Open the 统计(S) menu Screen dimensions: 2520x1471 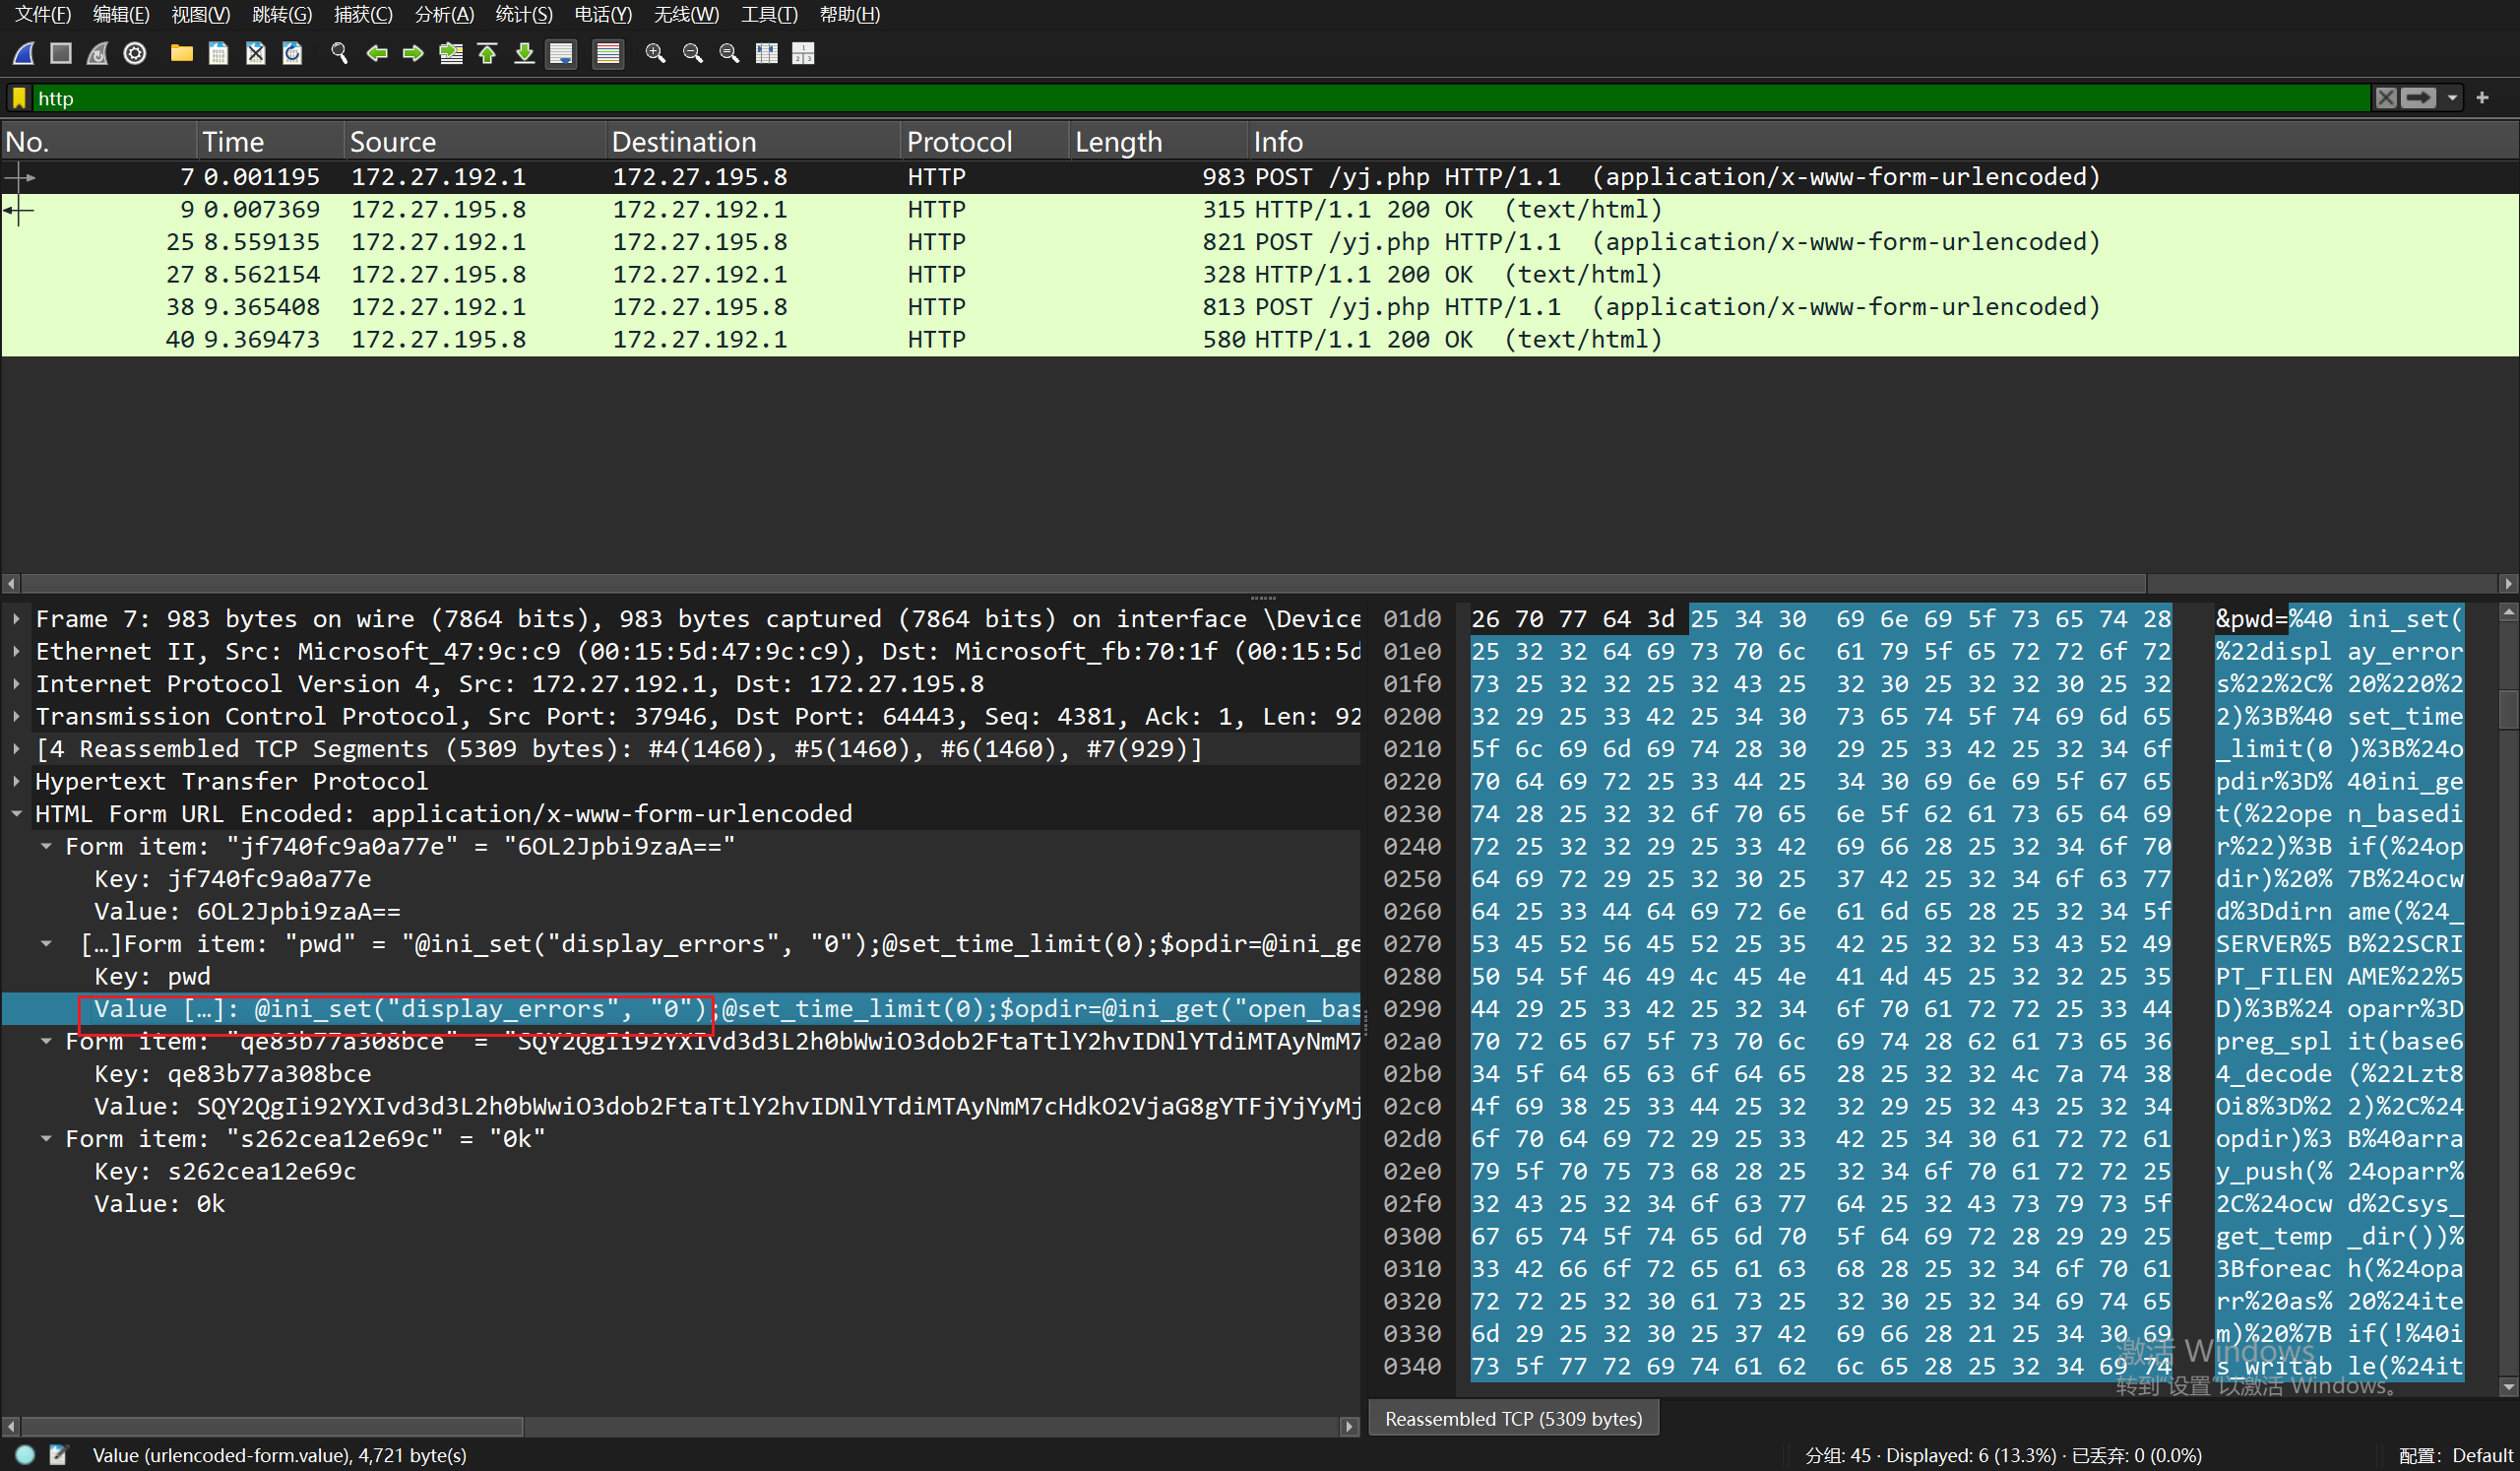pyautogui.click(x=523, y=14)
